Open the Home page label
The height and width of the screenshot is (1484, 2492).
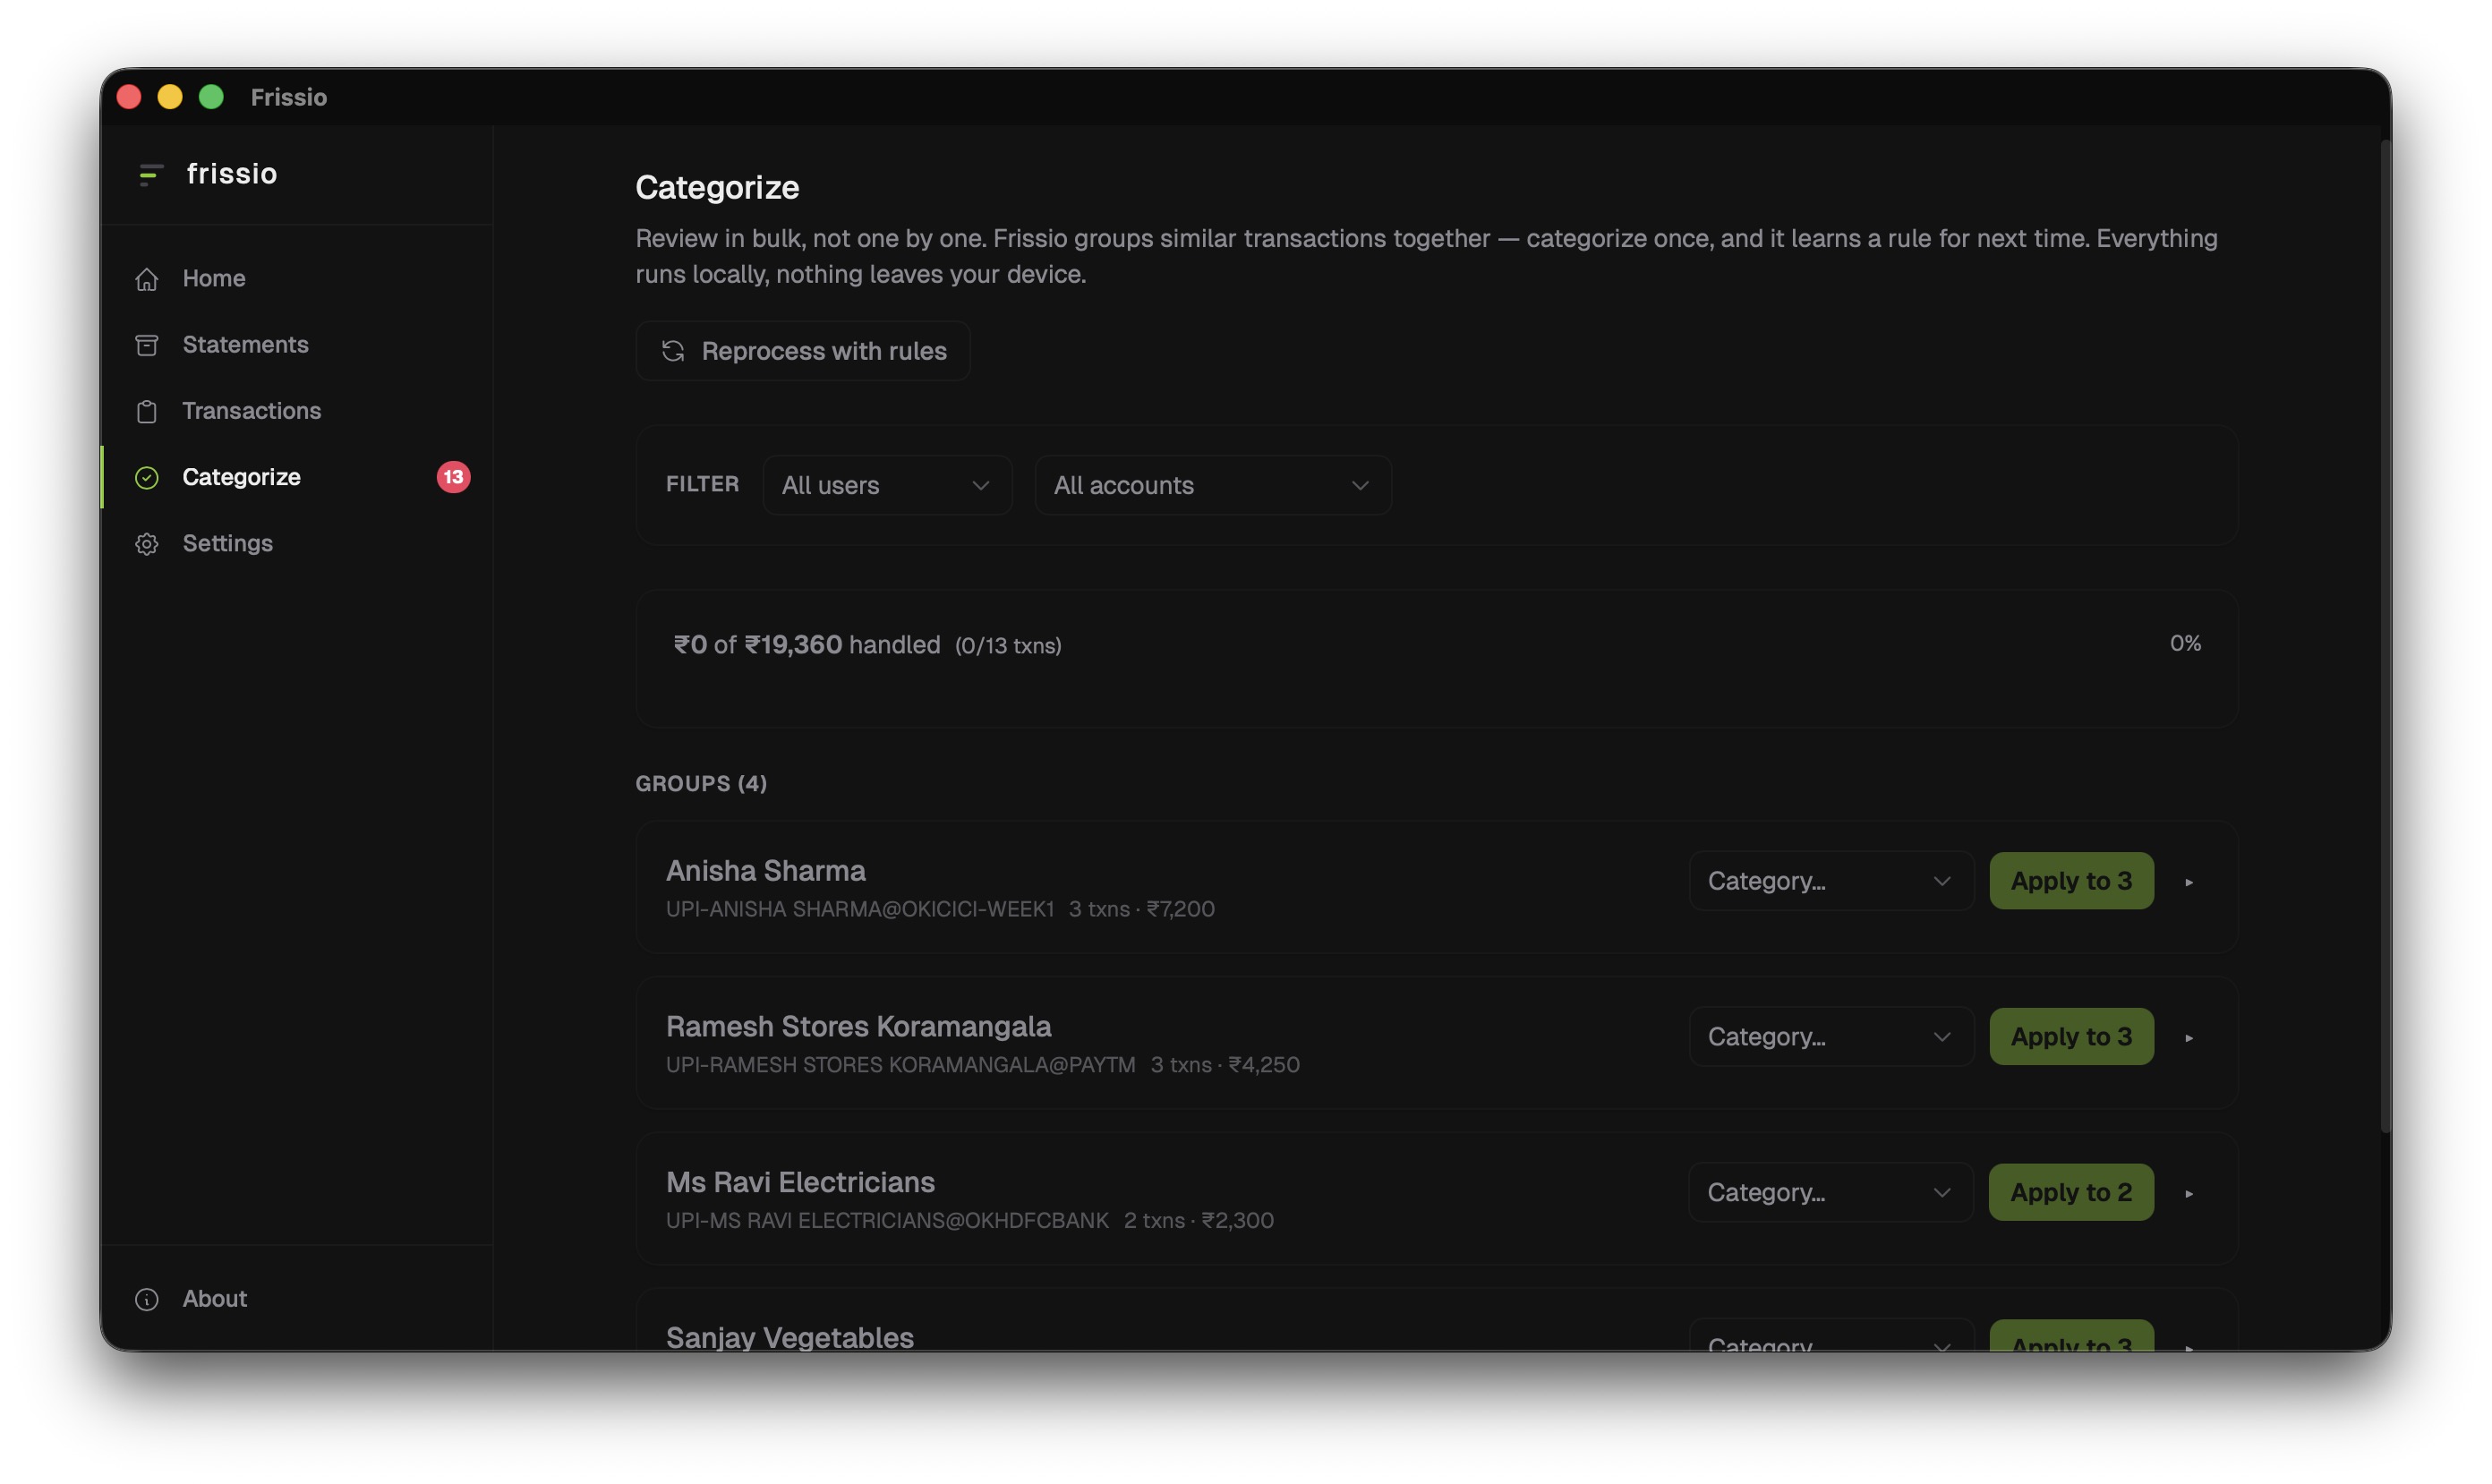214,279
